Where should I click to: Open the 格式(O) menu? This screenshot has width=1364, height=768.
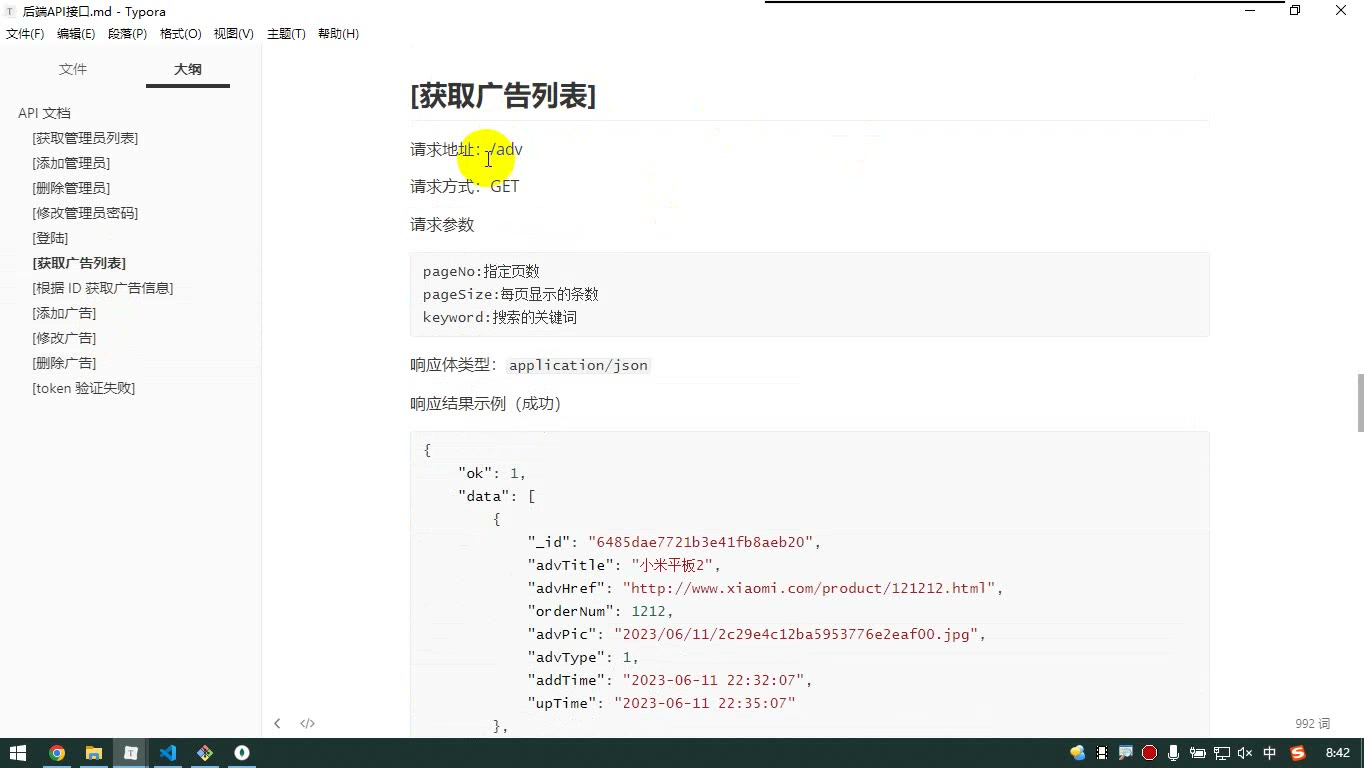[x=181, y=34]
